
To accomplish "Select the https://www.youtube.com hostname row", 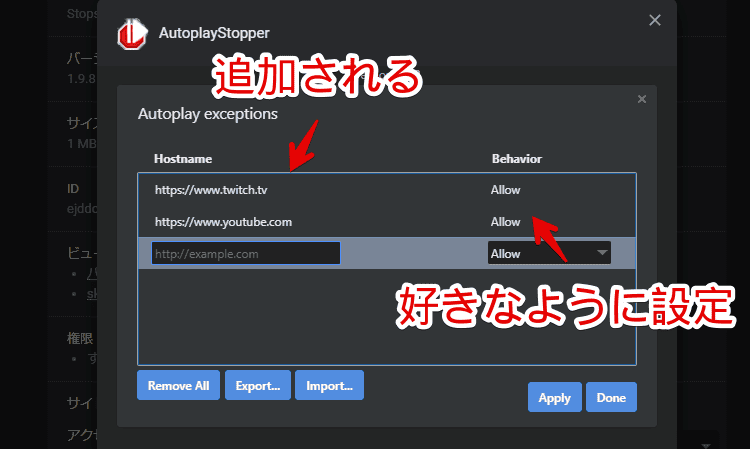I will (x=386, y=222).
